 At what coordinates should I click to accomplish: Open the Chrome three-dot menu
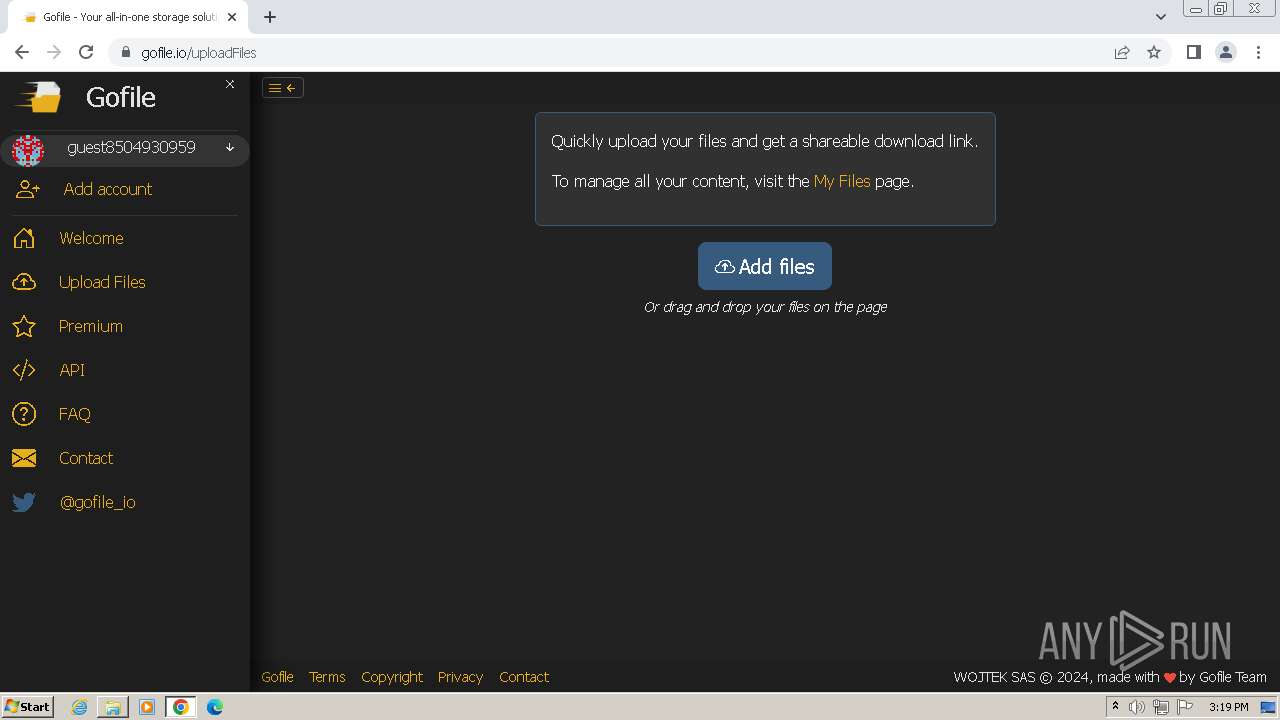tap(1258, 52)
